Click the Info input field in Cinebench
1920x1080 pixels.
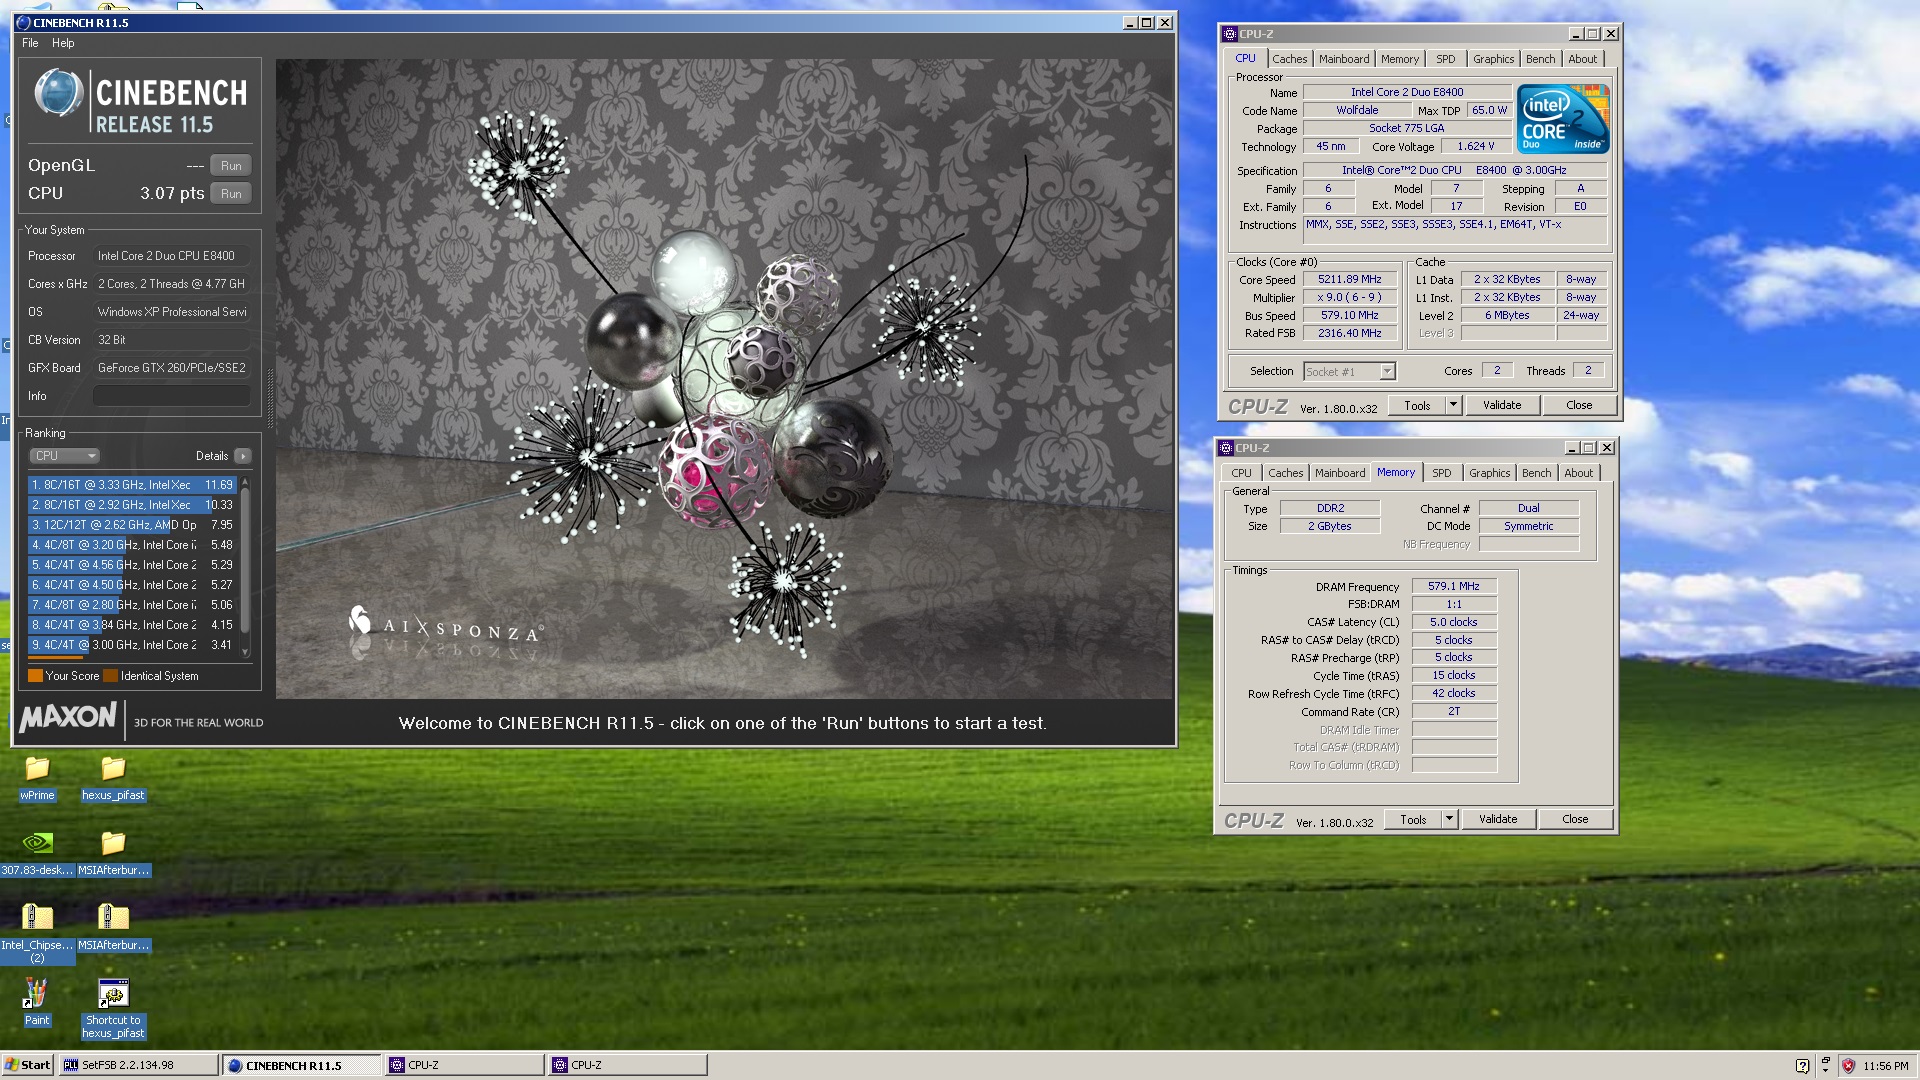(171, 396)
